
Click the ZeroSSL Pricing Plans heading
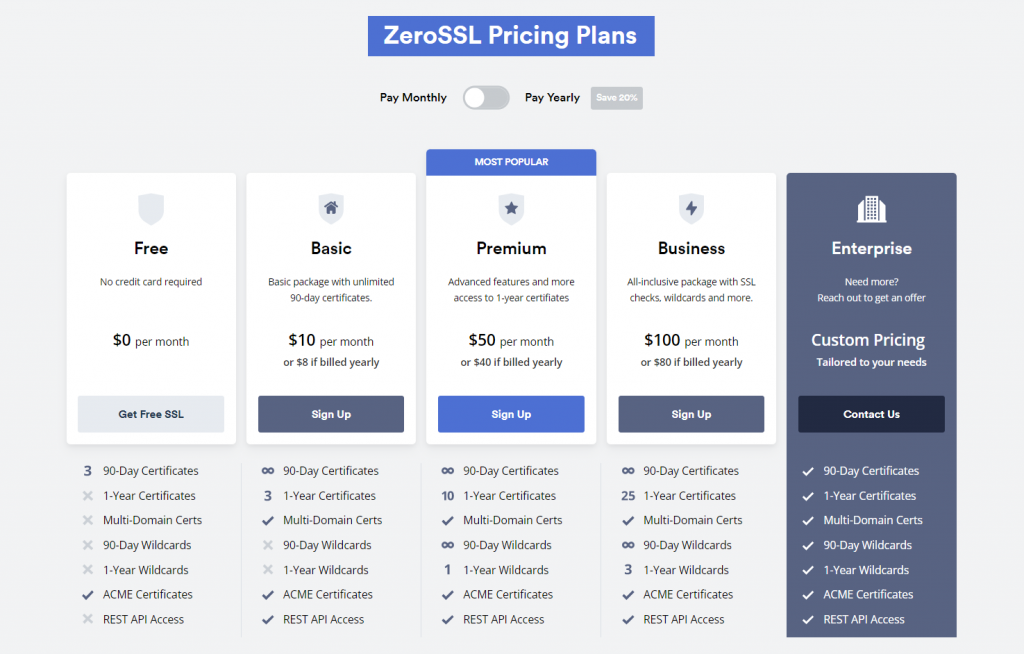point(511,36)
